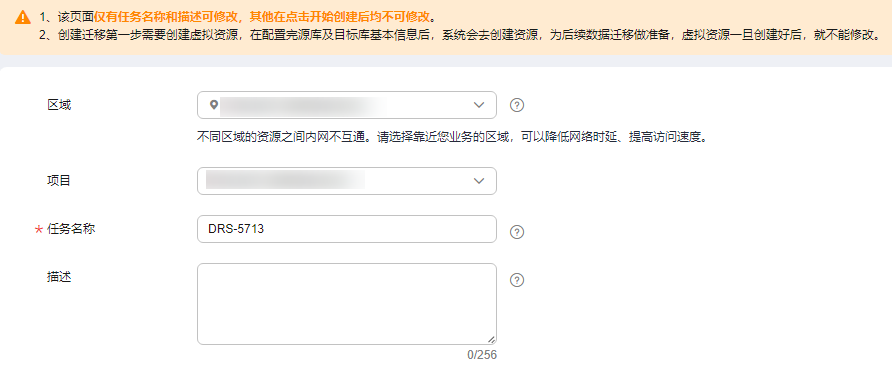Open the help tooltip icon beside 区域
Screen dimensions: 892x366
point(517,105)
